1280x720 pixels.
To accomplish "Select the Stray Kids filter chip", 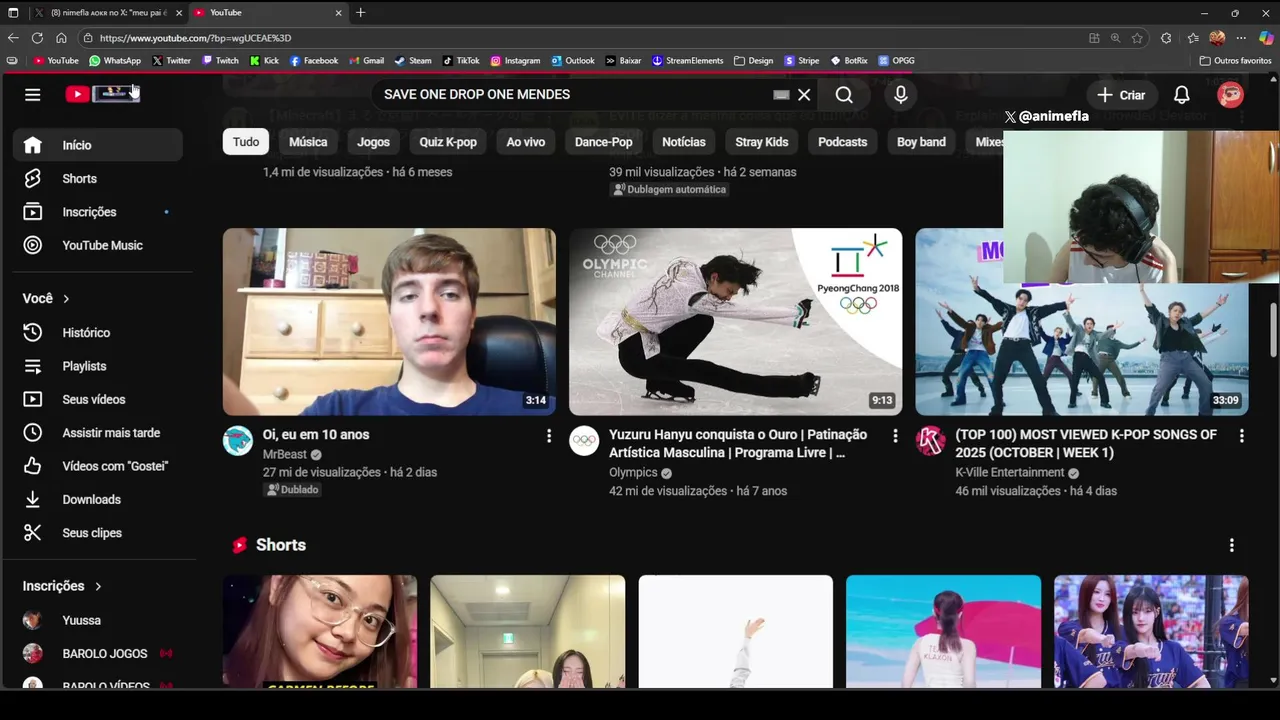I will (762, 142).
